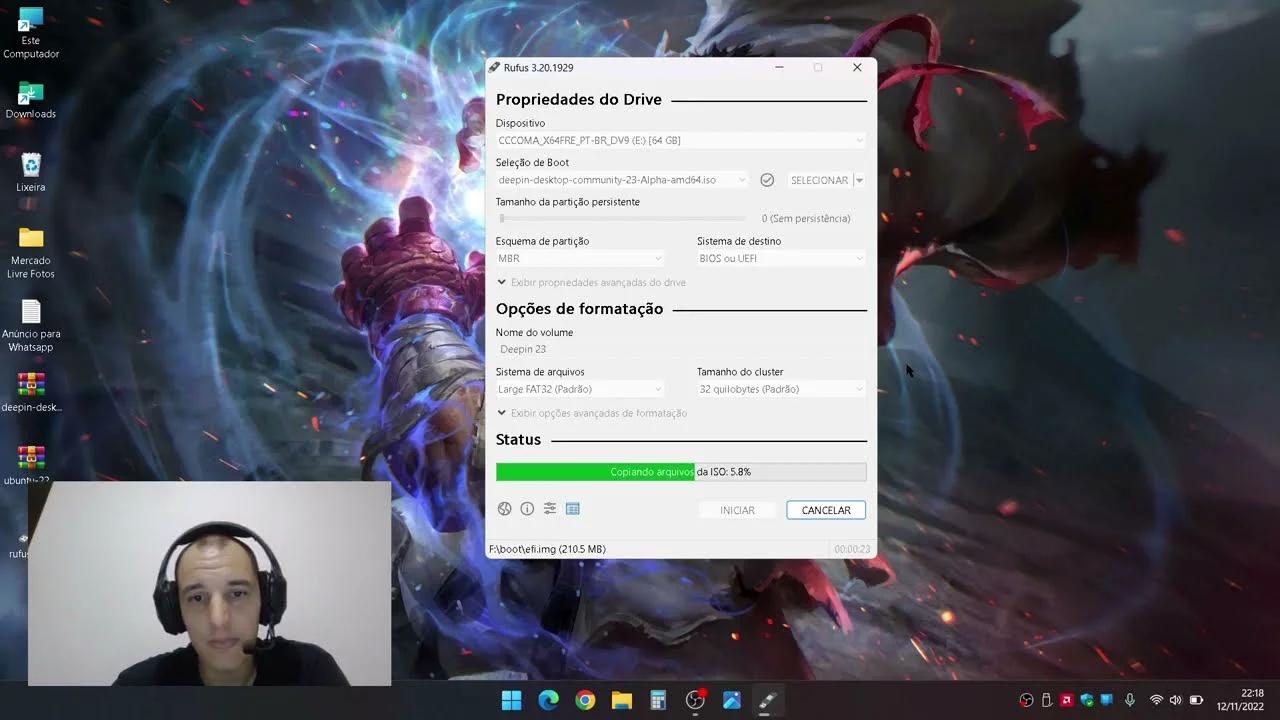The width and height of the screenshot is (1280, 720).
Task: Click the CANCELAR button
Action: click(x=826, y=510)
